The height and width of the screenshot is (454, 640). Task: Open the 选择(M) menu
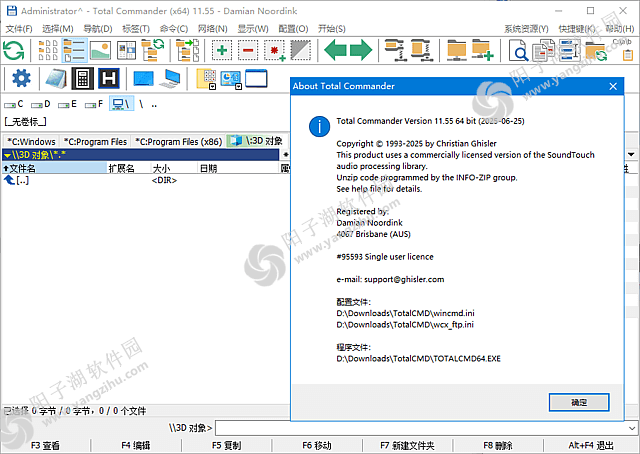point(58,29)
